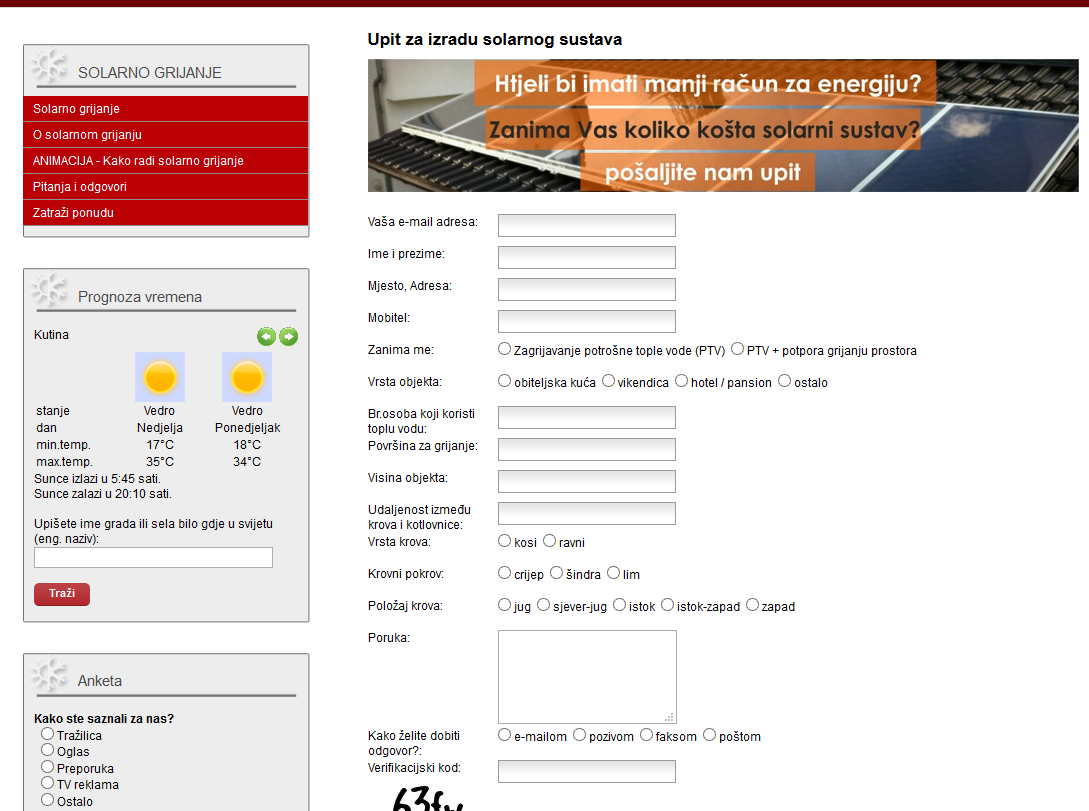Screen dimensions: 1089x811
Task: Open ANIMACIJA - Kako radi solarno grijanje
Action: tap(138, 161)
